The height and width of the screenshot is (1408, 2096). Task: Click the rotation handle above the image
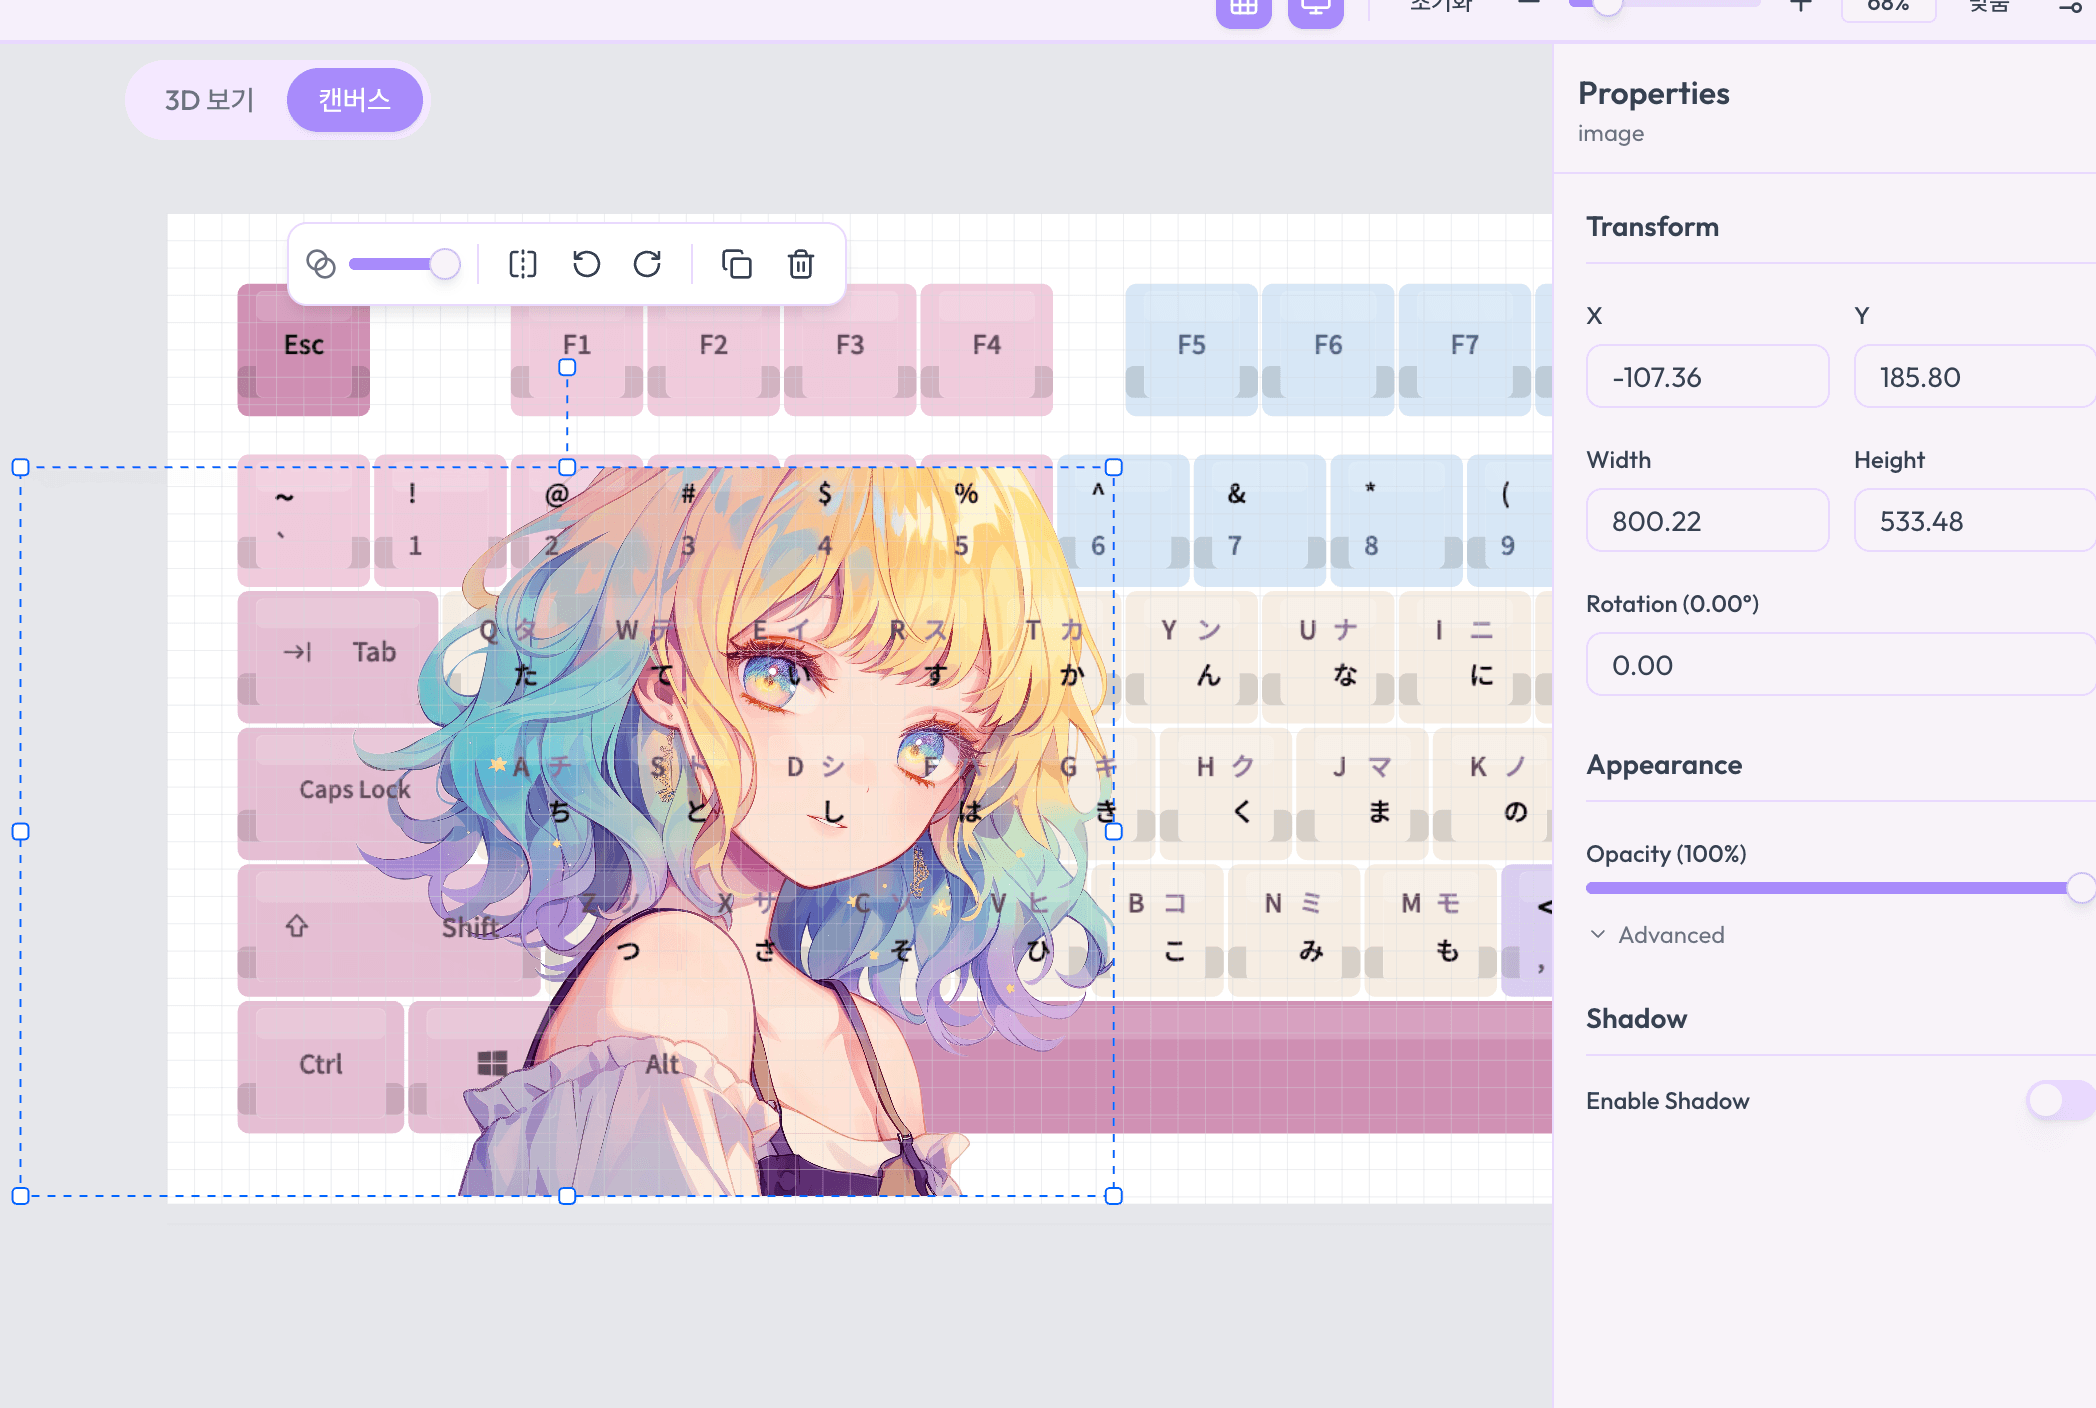pyautogui.click(x=567, y=368)
